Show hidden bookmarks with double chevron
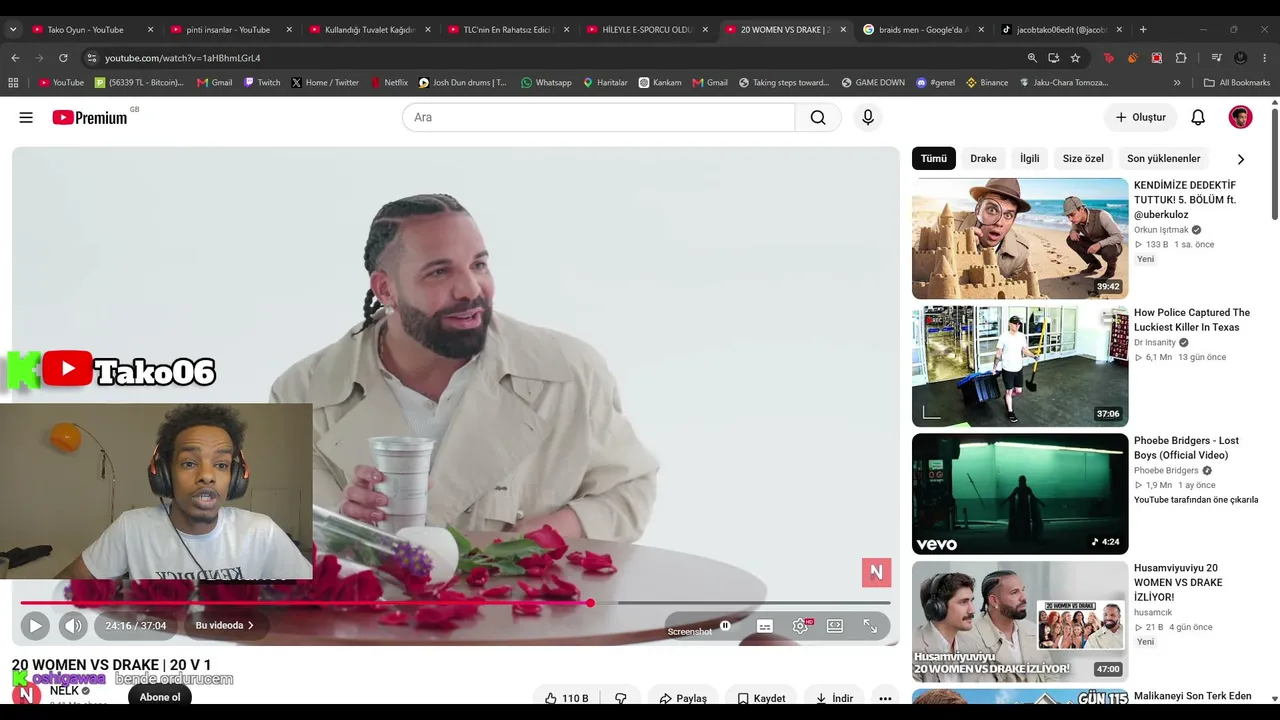Viewport: 1280px width, 720px height. [x=1177, y=83]
